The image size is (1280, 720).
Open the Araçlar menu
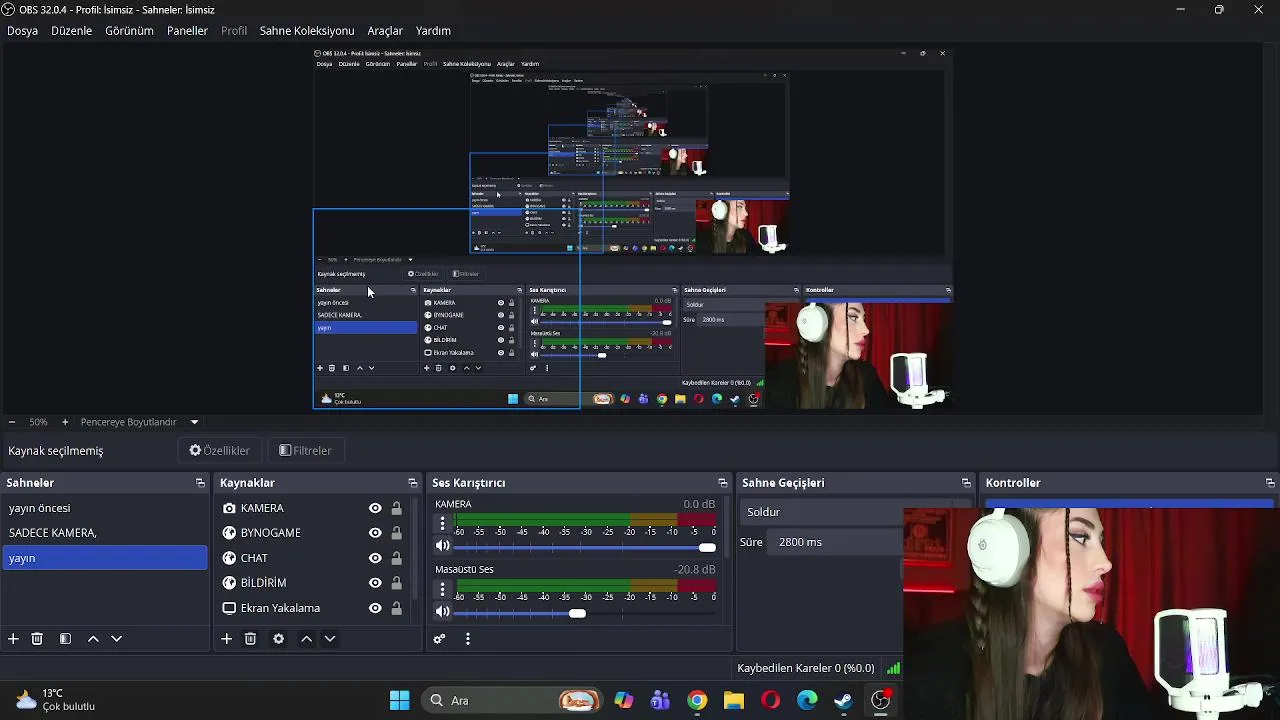coord(385,31)
